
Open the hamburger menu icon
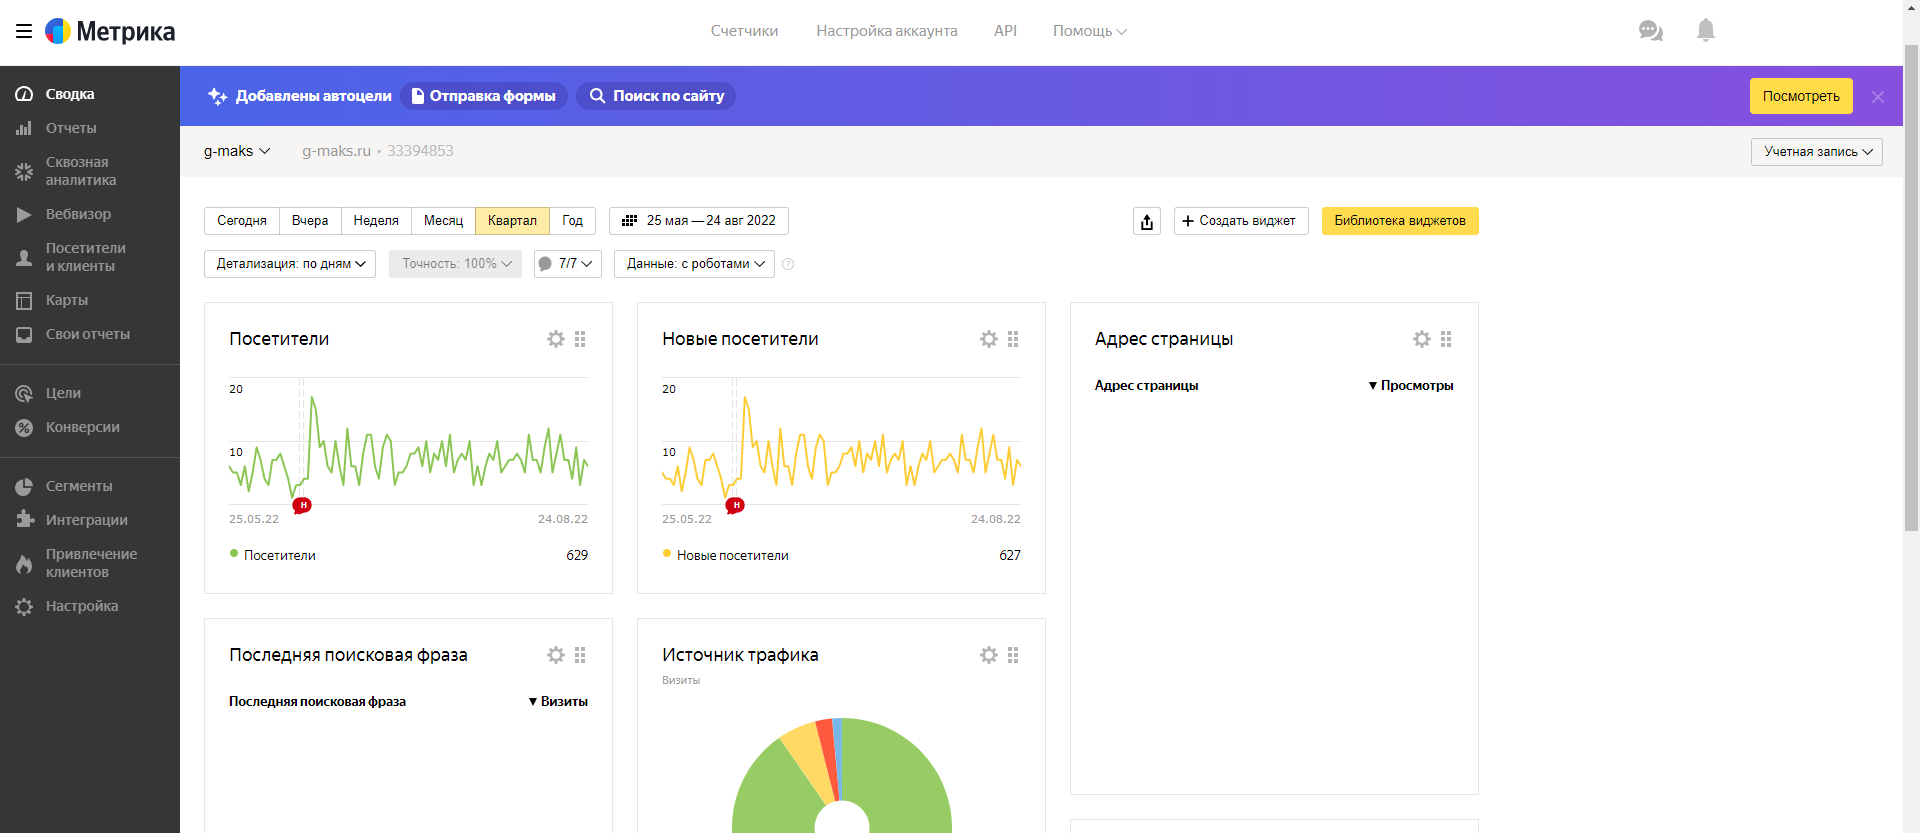(24, 31)
